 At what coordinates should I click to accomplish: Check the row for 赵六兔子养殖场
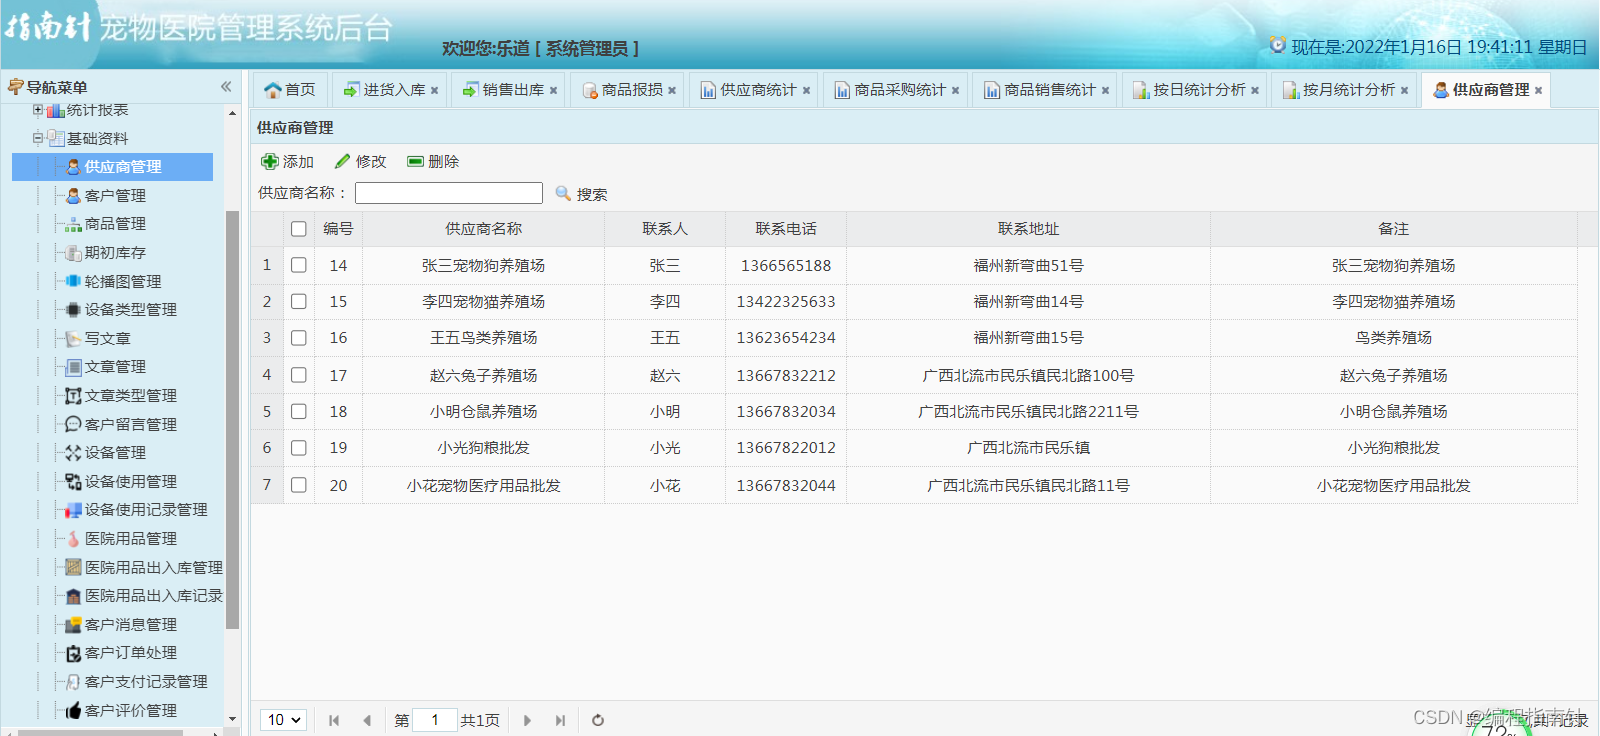(x=299, y=375)
